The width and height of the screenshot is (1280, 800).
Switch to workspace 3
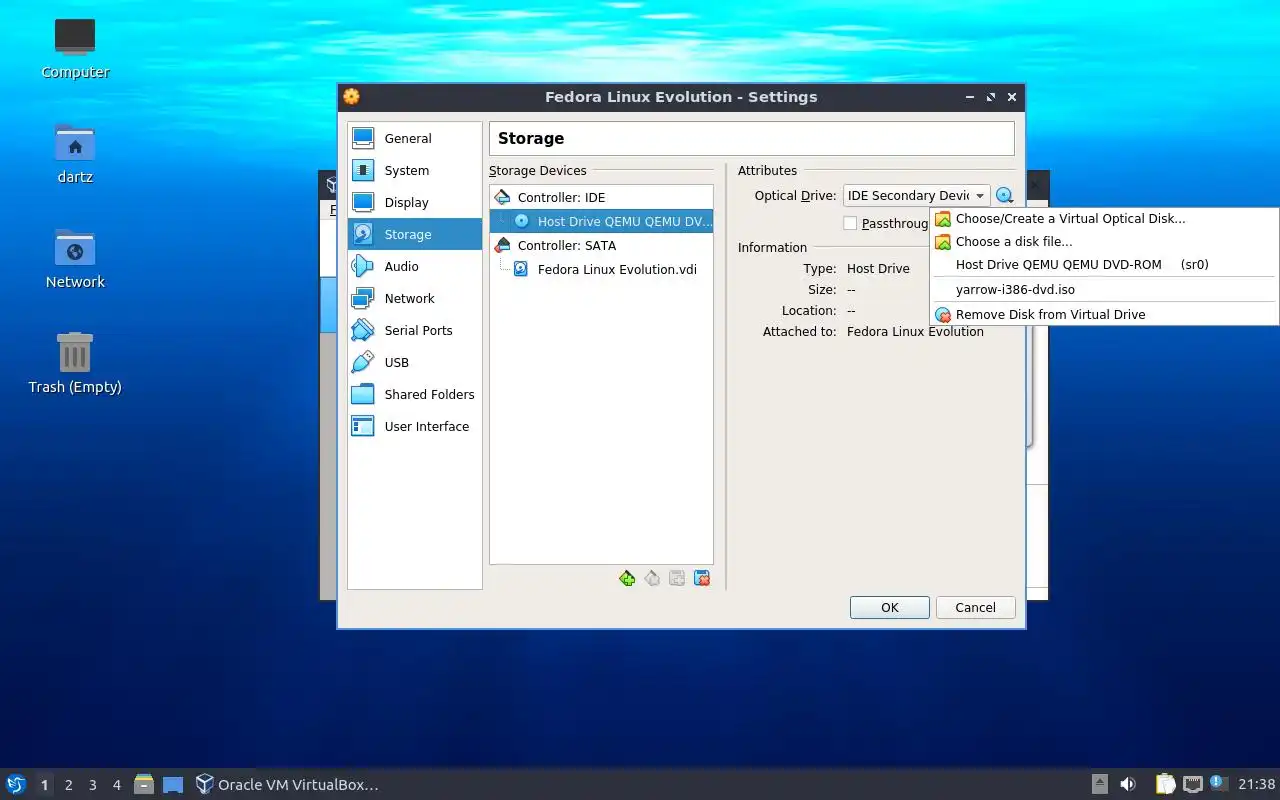[92, 785]
